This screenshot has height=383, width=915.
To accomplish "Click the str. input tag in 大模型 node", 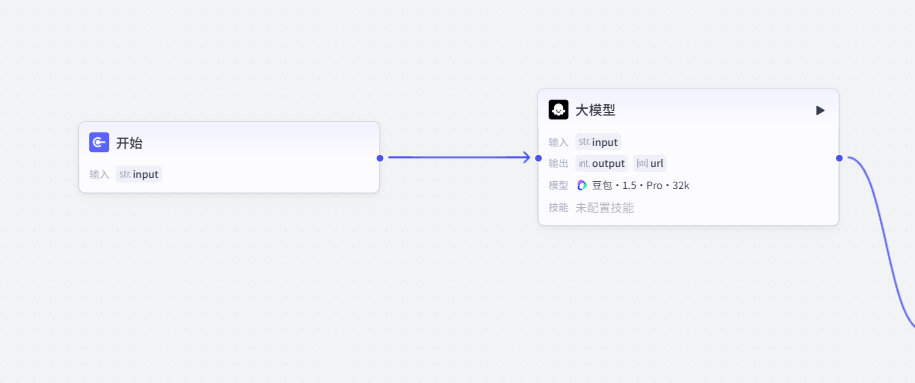I will point(598,142).
